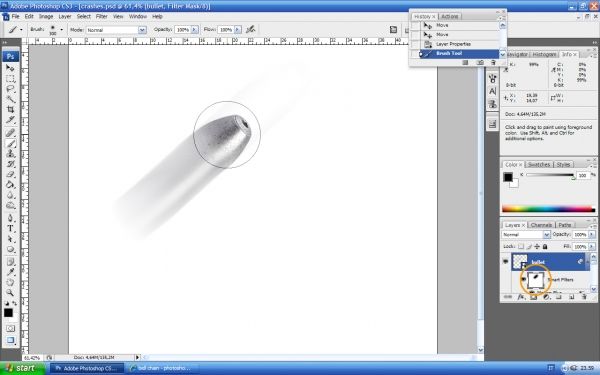Open the Filter menu
The width and height of the screenshot is (600, 375).
click(101, 16)
